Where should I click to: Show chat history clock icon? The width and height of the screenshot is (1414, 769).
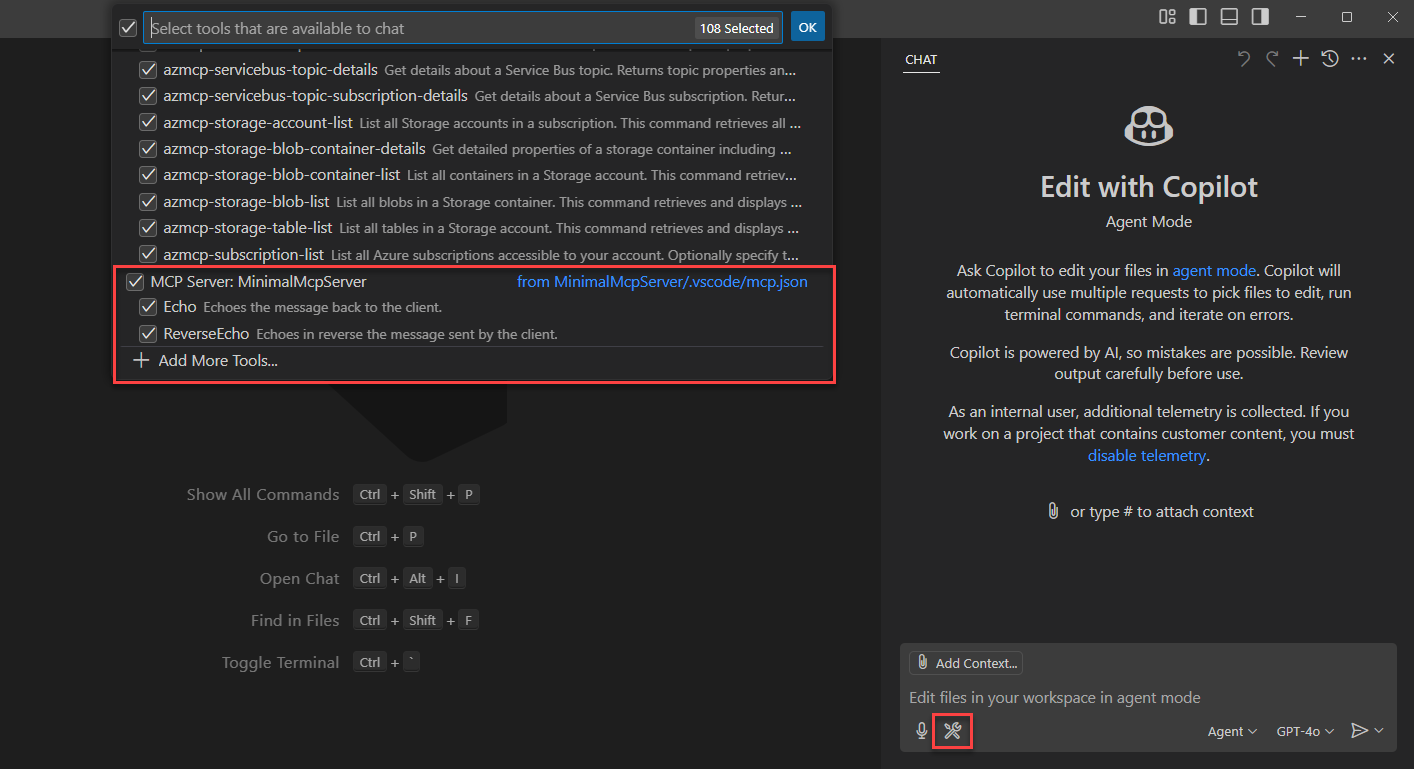(1329, 59)
